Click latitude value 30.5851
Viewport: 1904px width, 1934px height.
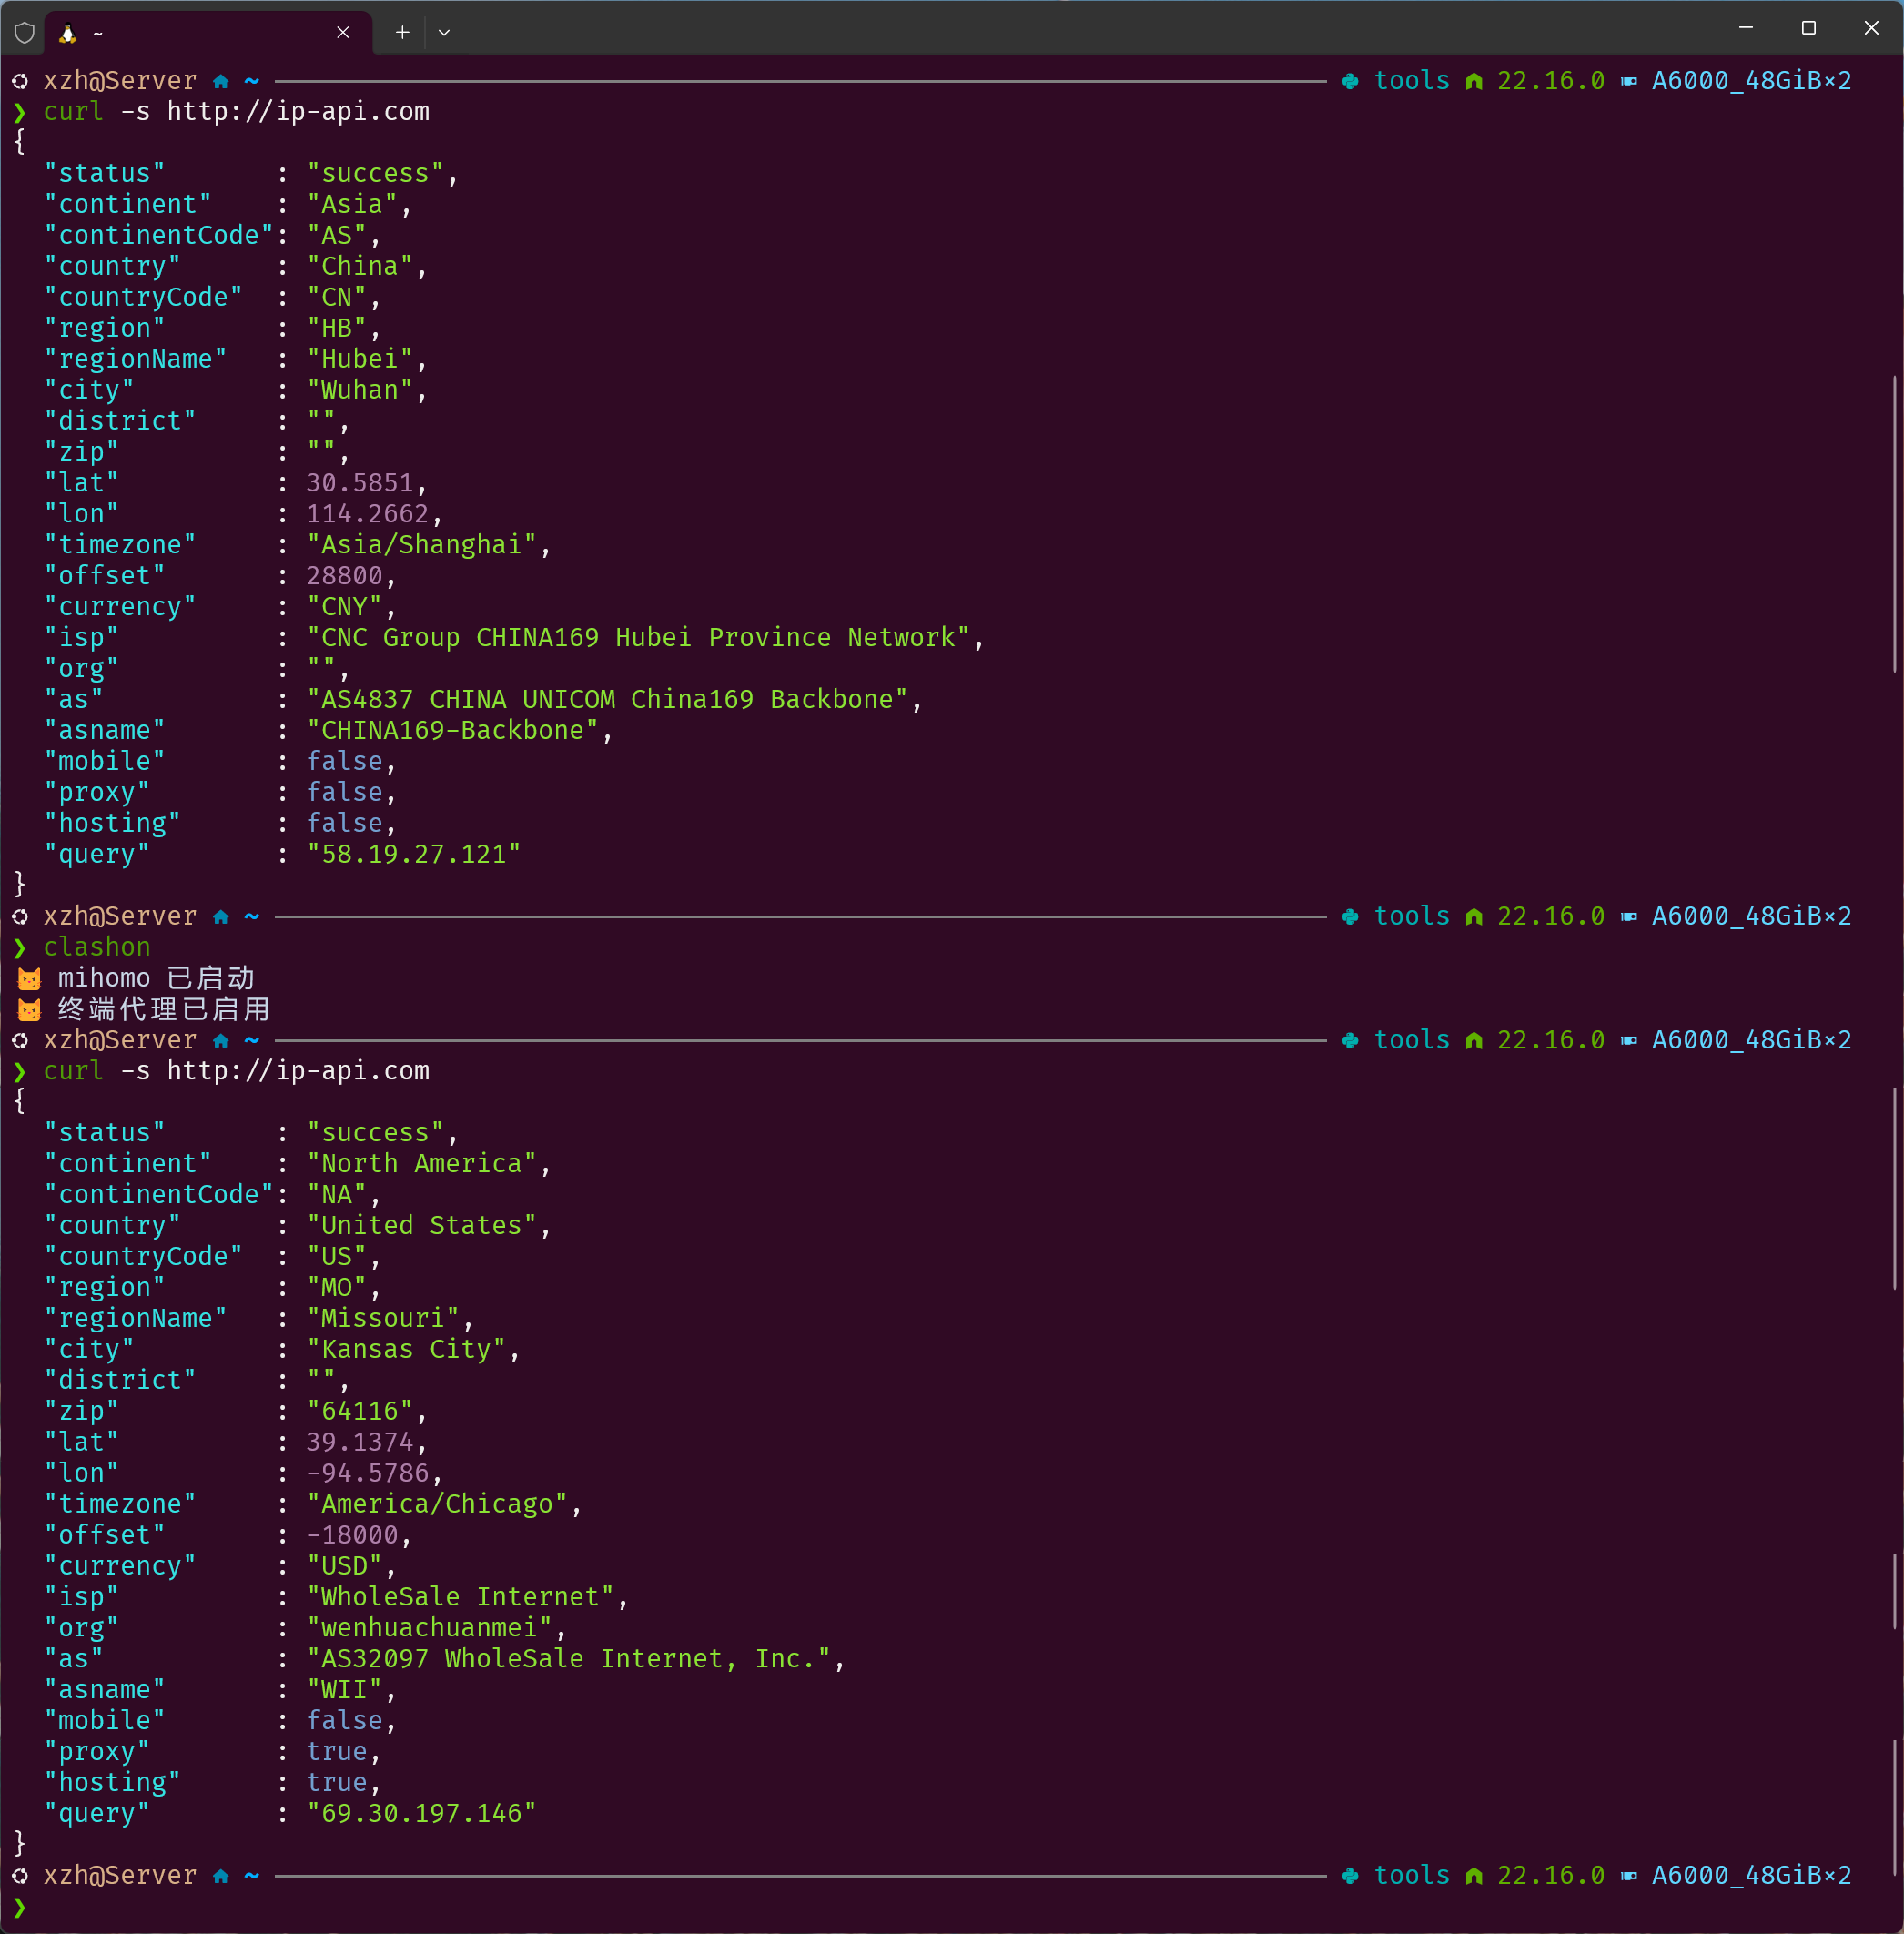click(360, 484)
